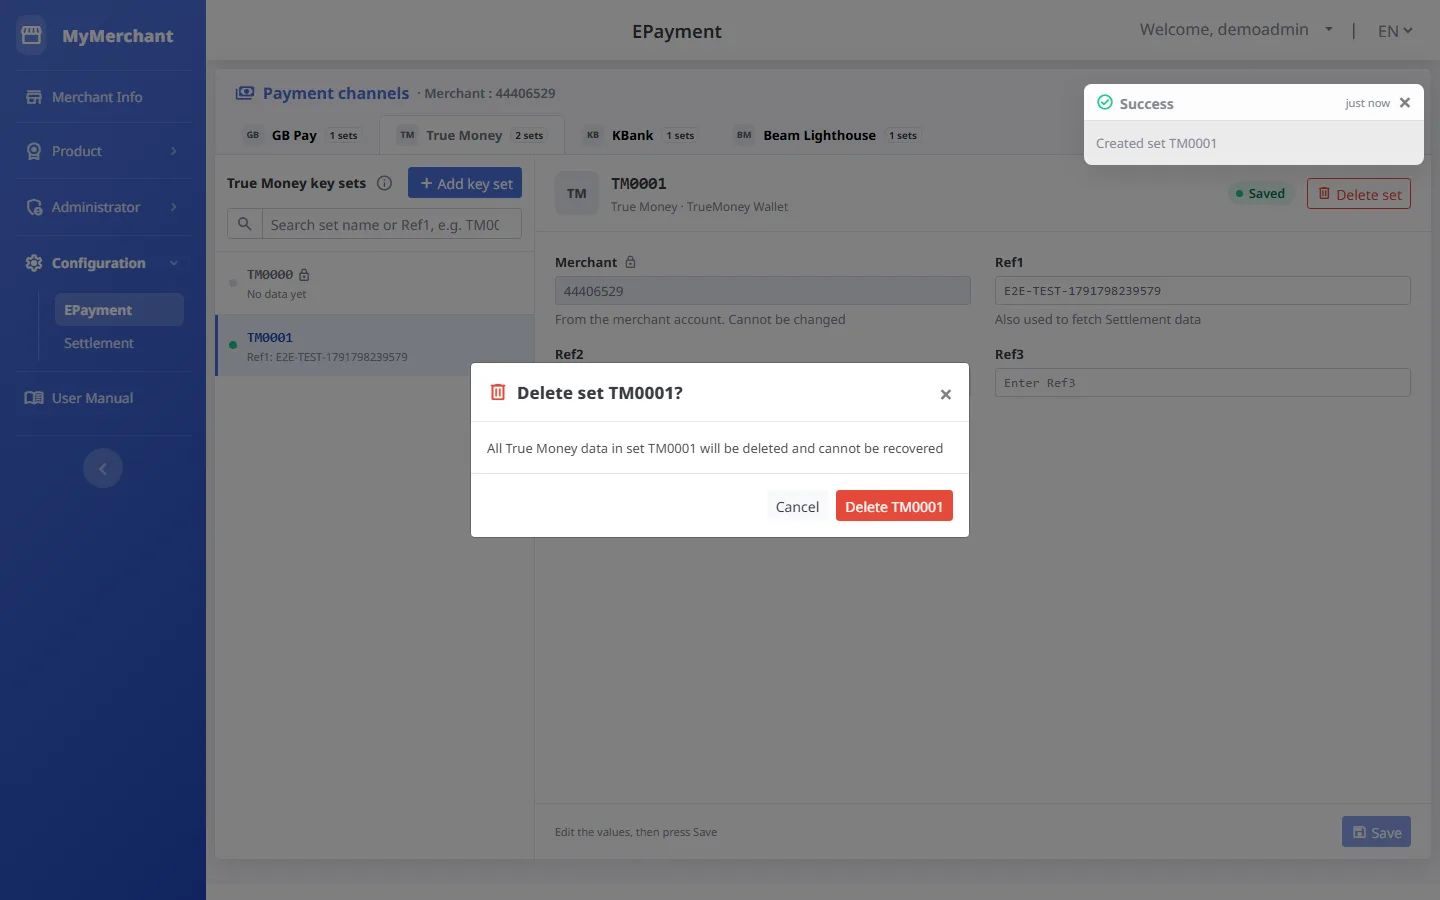Screen dimensions: 1440x900
Task: Click the TM avatar badge beside TM0001
Action: click(x=577, y=194)
